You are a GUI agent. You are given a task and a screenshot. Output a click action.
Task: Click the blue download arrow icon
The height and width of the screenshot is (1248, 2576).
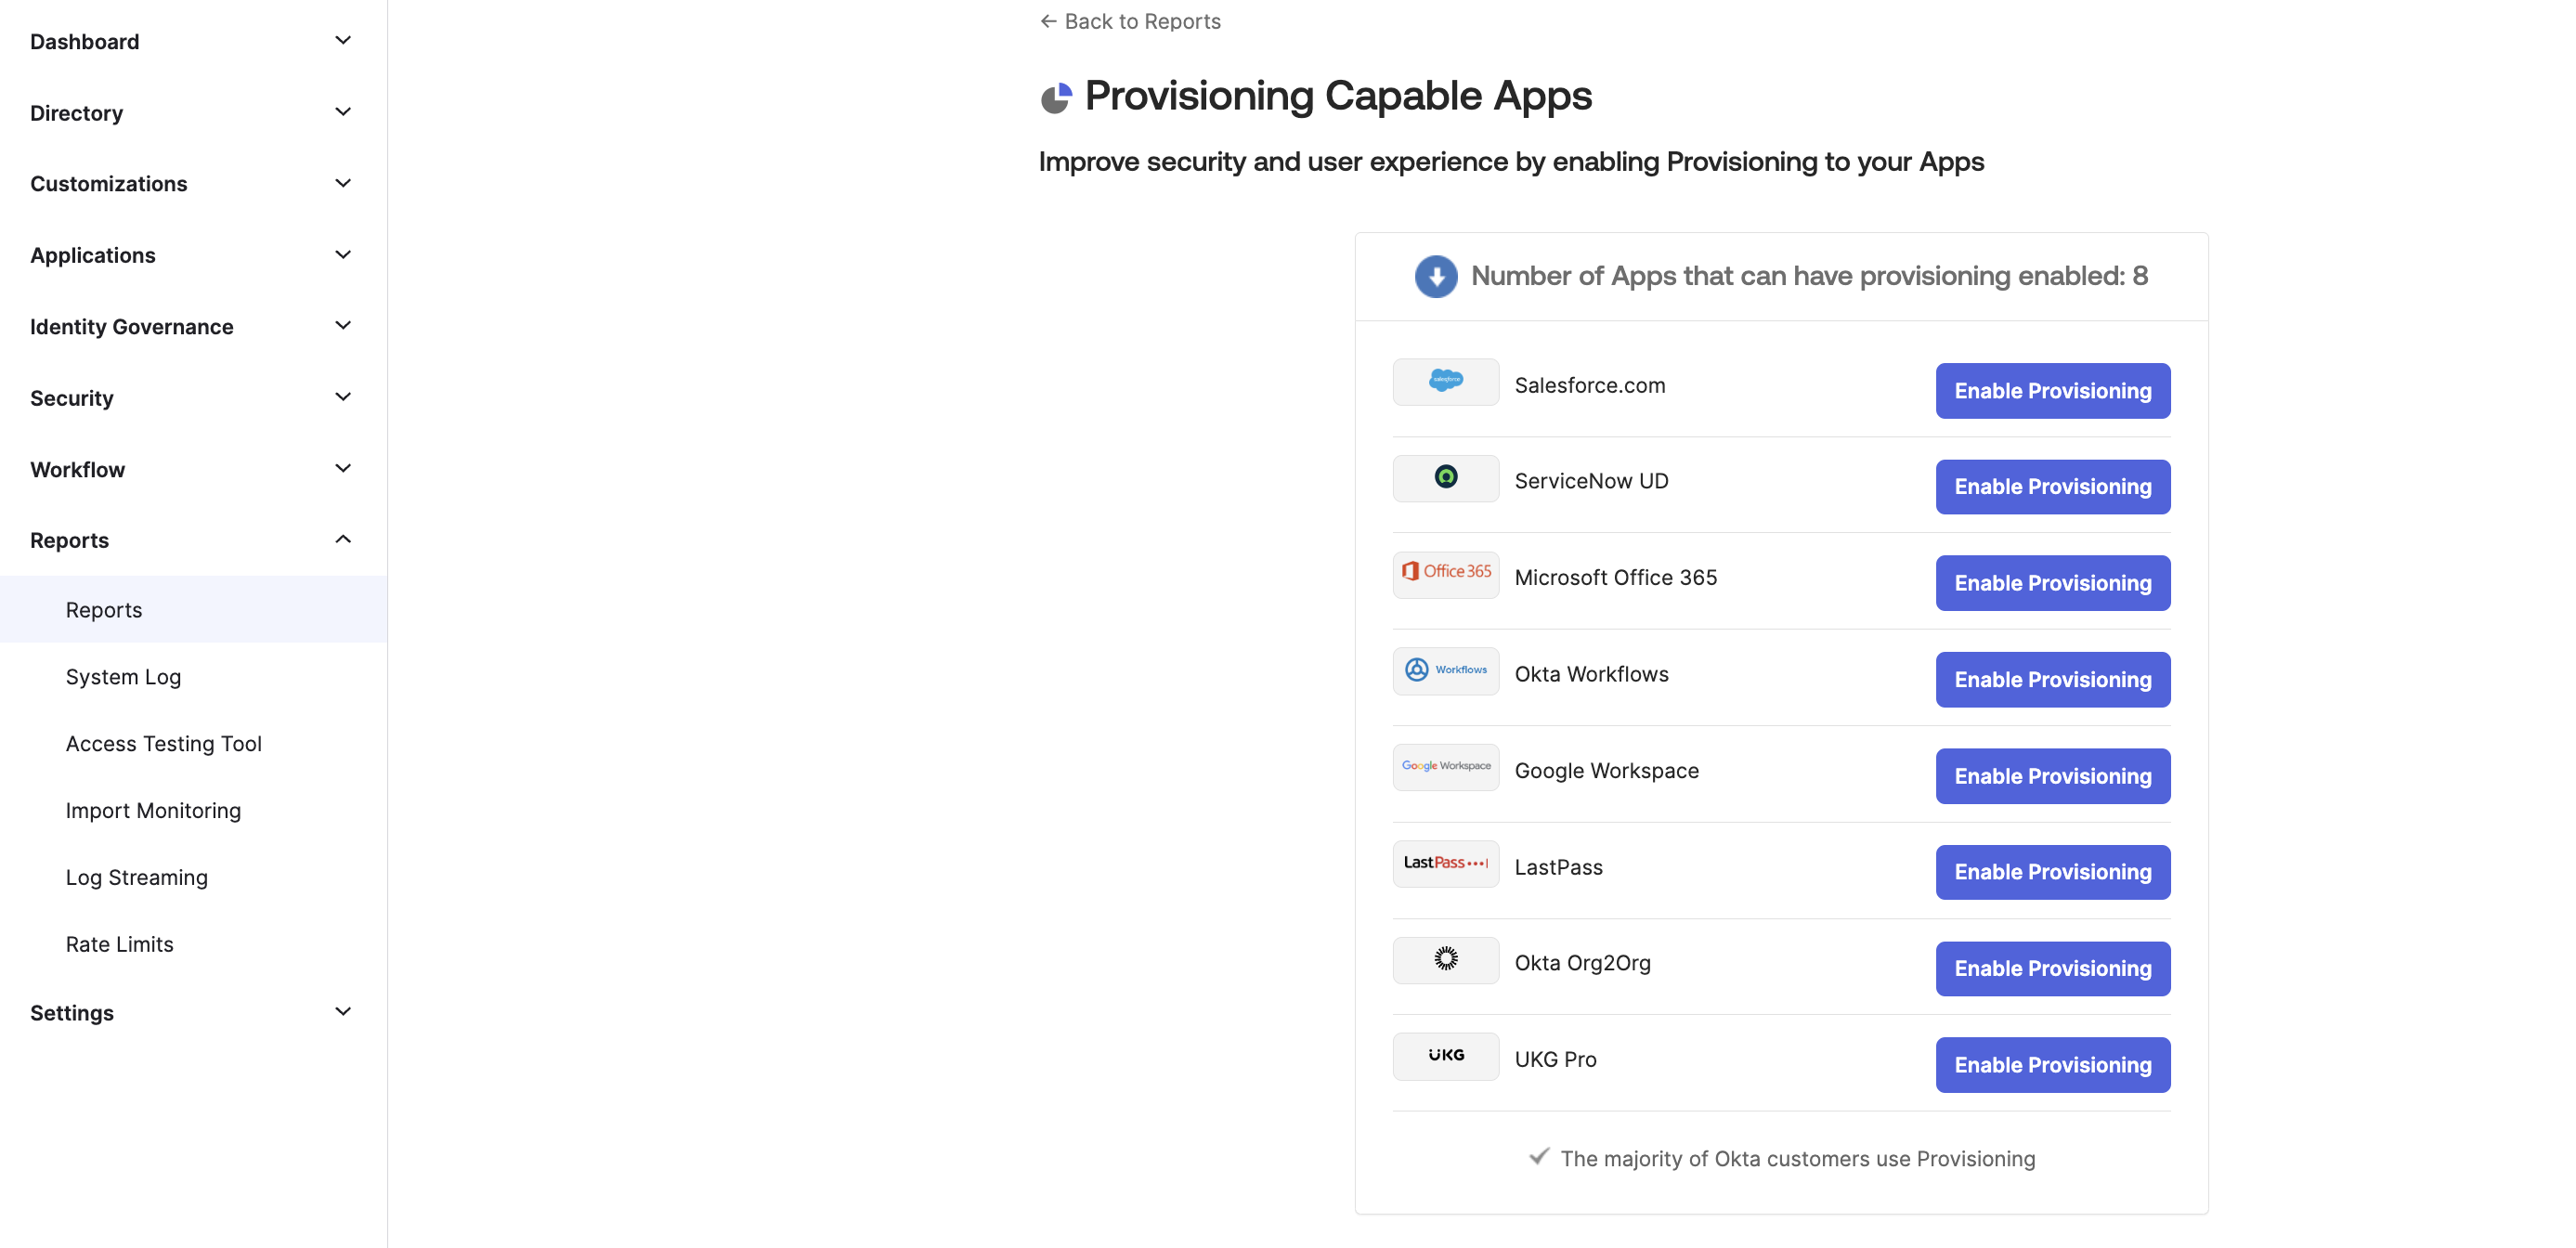1436,277
